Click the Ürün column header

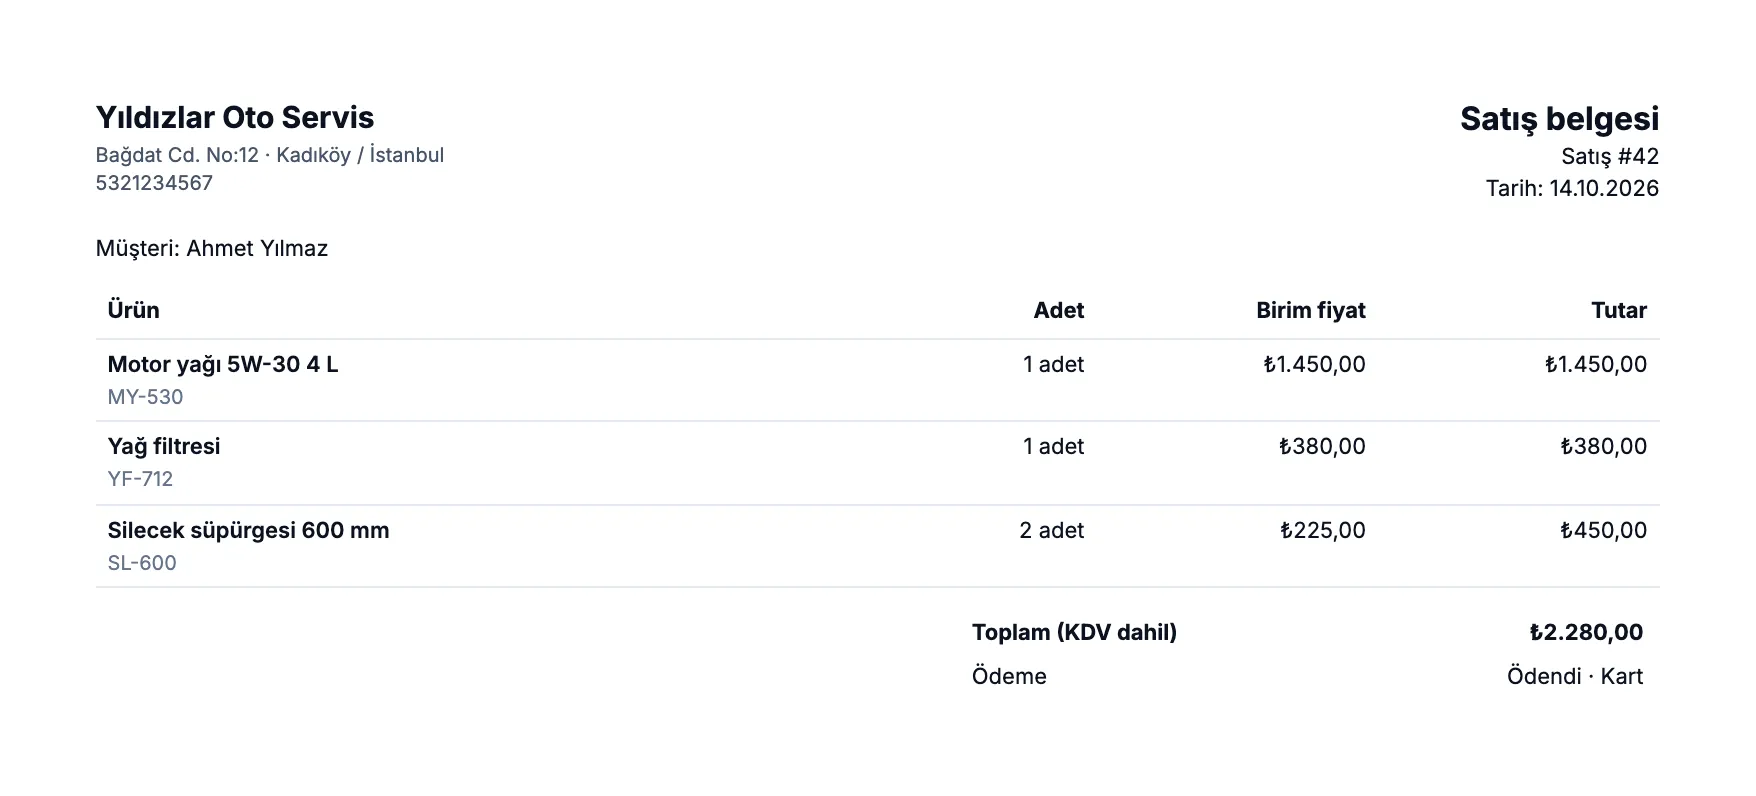(x=133, y=310)
